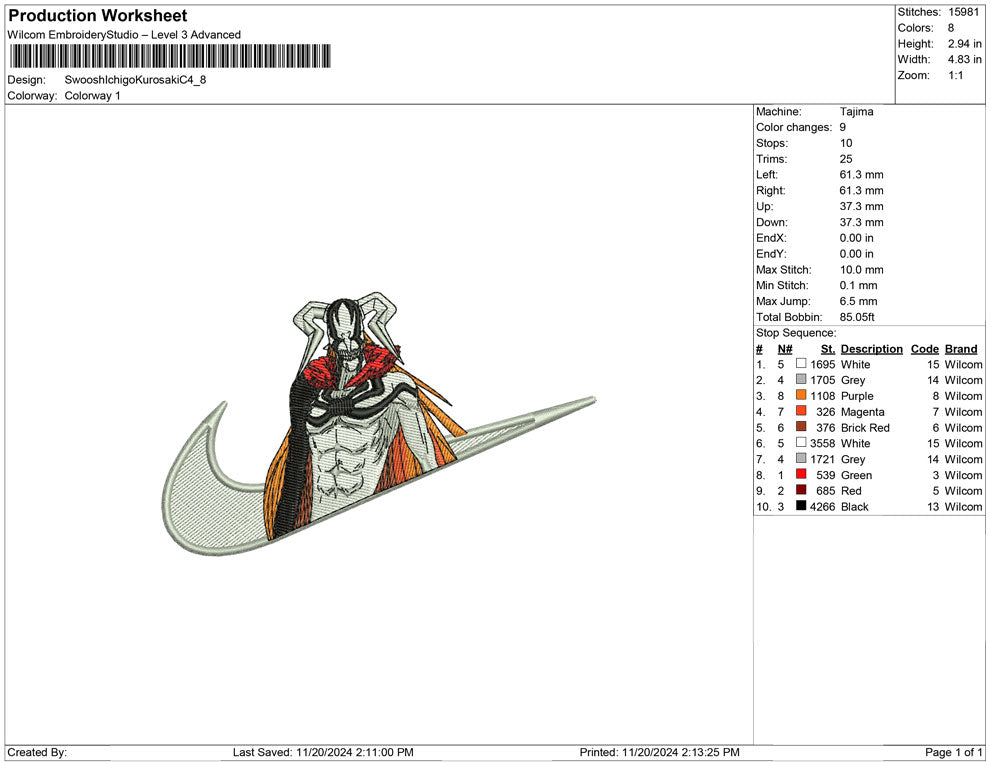Select the grey swatch for thread 1705
The image size is (990, 762).
[x=801, y=380]
